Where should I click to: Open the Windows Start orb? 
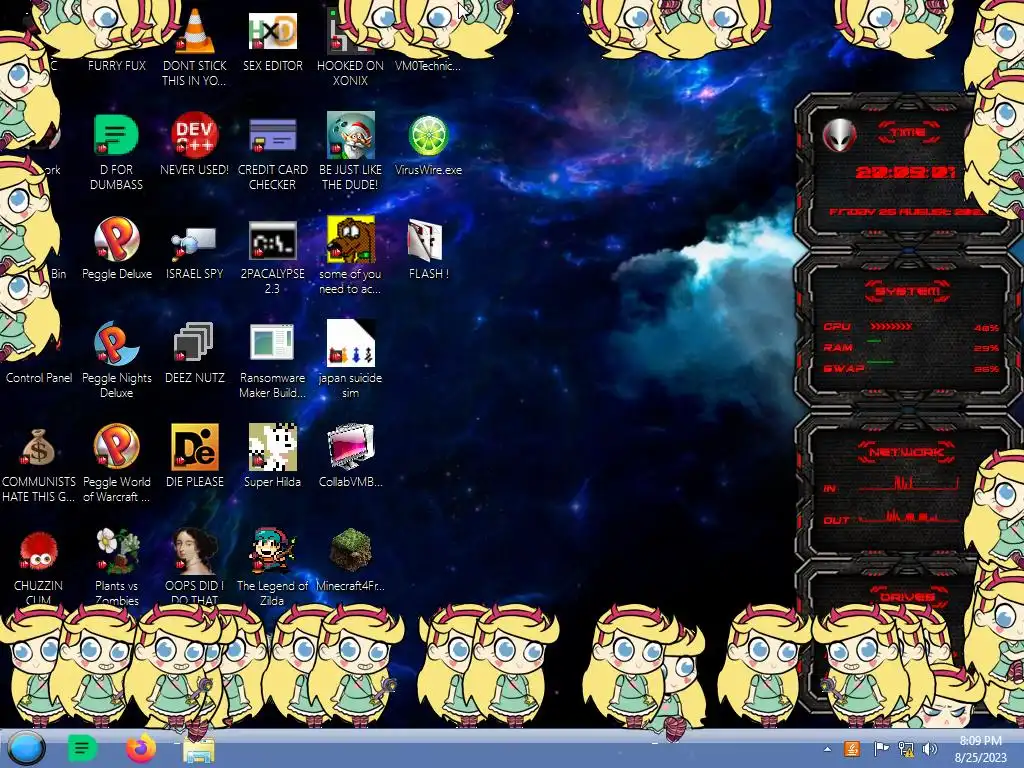[x=26, y=748]
